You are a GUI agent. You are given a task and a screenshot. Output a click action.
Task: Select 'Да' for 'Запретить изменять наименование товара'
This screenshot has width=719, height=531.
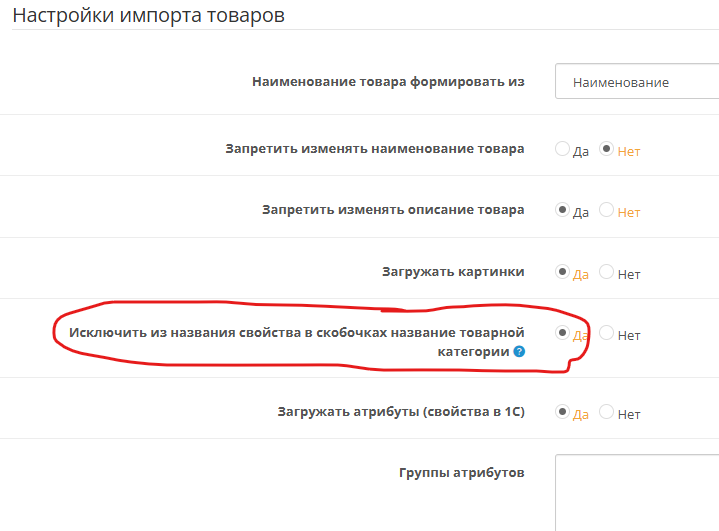click(x=562, y=149)
